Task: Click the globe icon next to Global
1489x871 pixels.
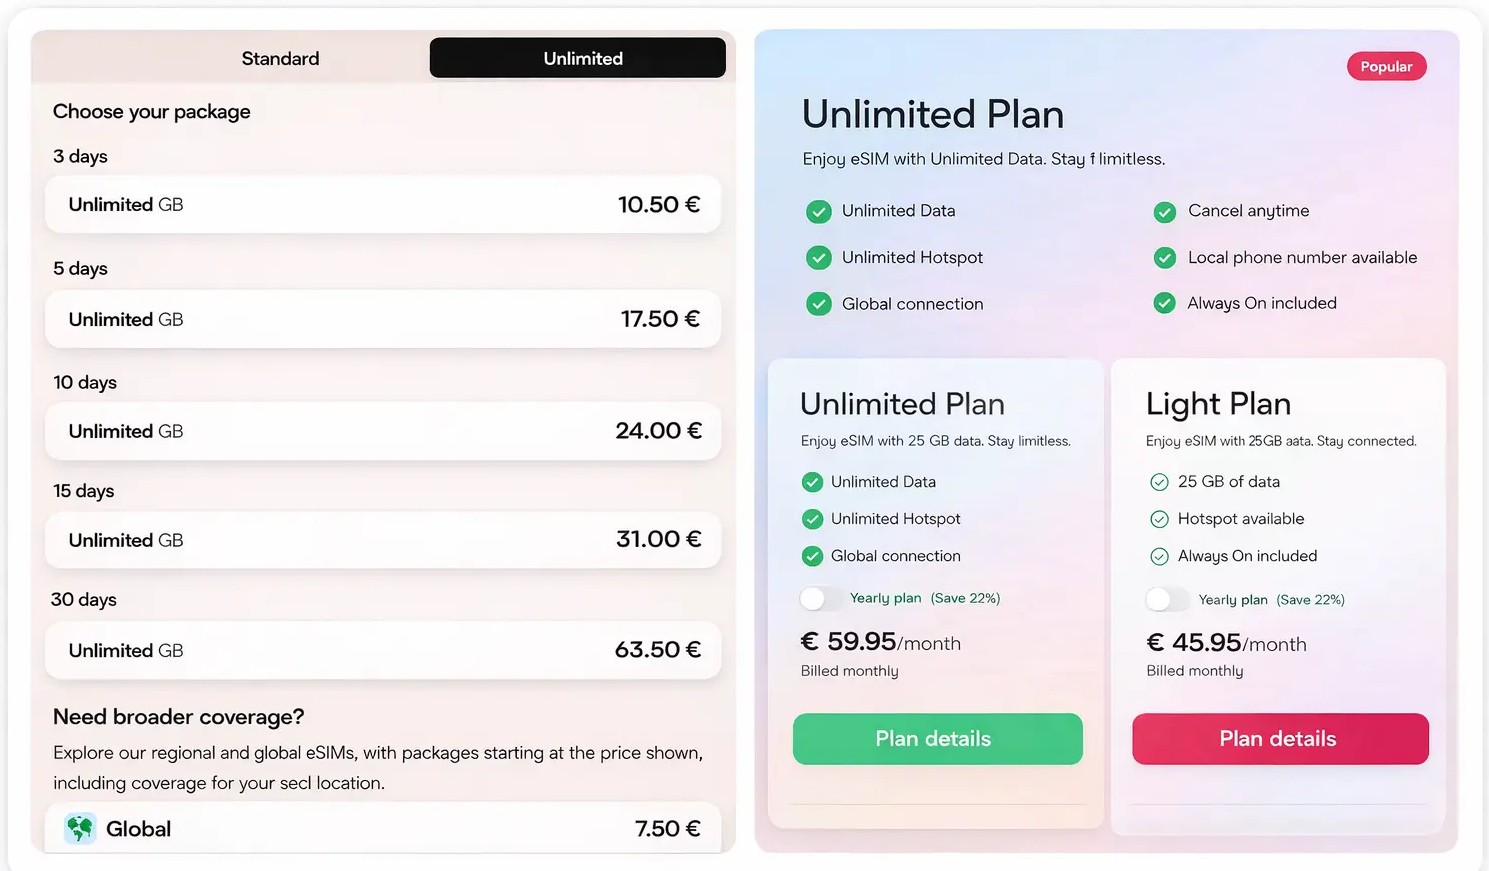Action: pyautogui.click(x=78, y=828)
